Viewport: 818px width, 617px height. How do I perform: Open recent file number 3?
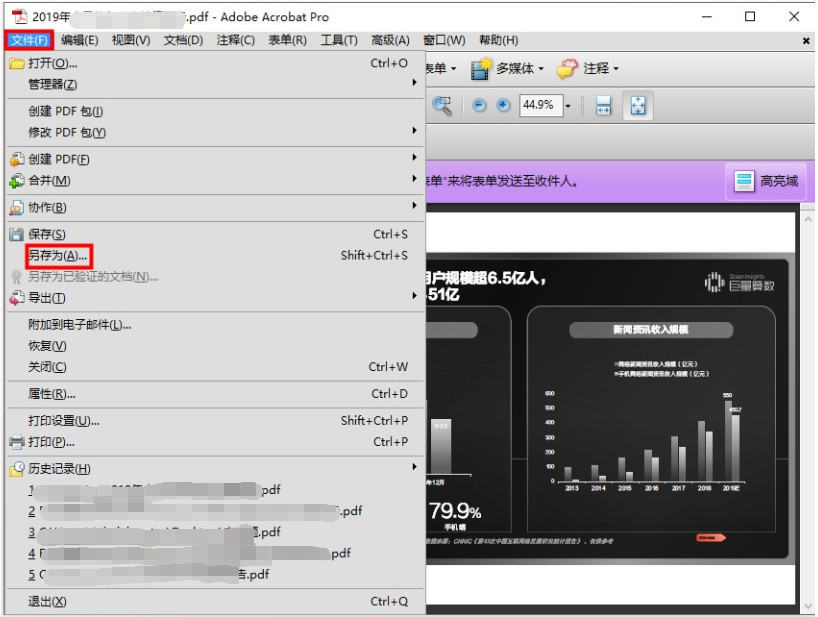coord(214,532)
